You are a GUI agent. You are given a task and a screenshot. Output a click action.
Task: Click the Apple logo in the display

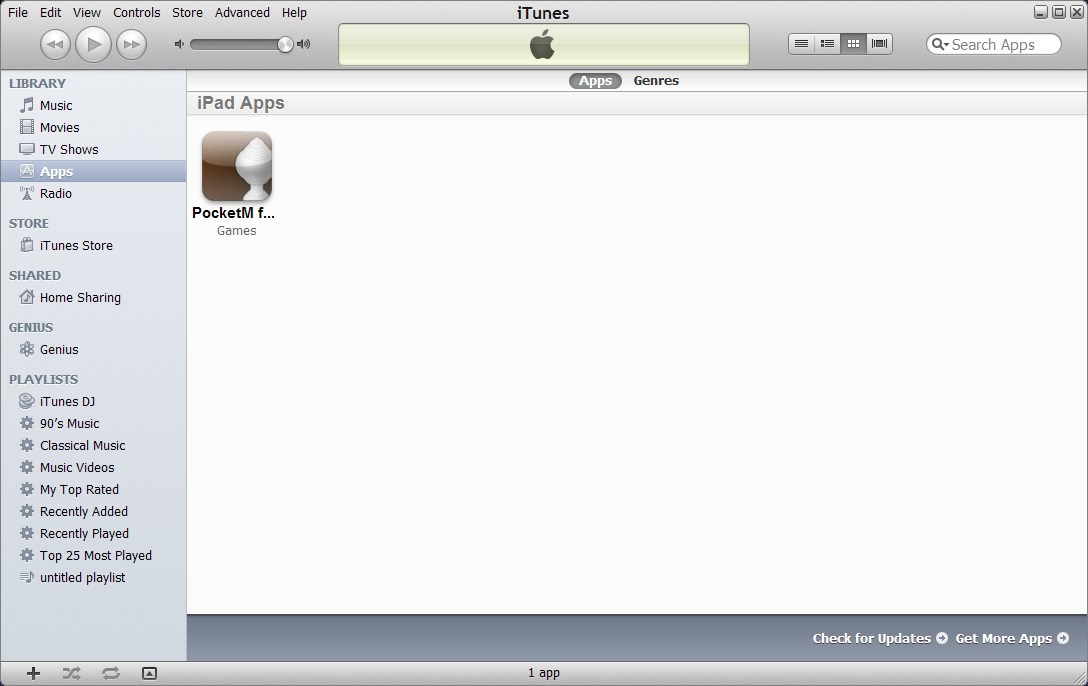pos(543,44)
